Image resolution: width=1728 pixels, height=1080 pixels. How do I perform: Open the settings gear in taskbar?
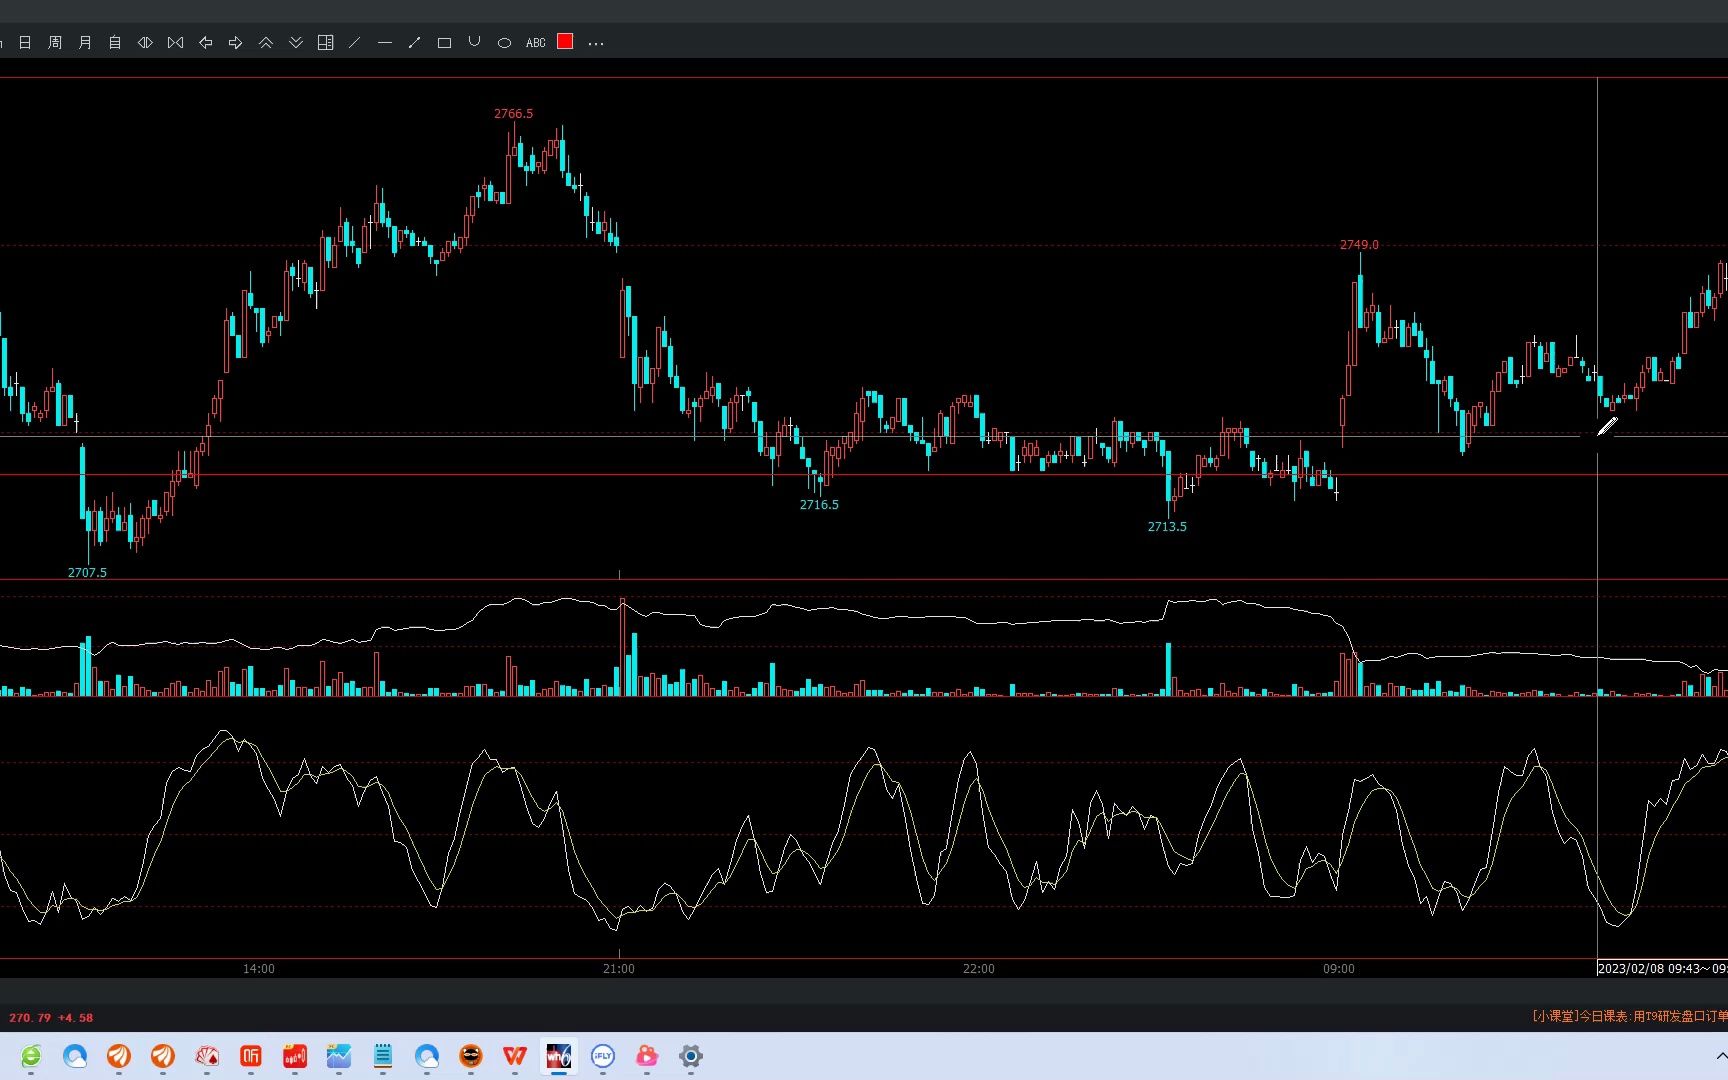[691, 1056]
